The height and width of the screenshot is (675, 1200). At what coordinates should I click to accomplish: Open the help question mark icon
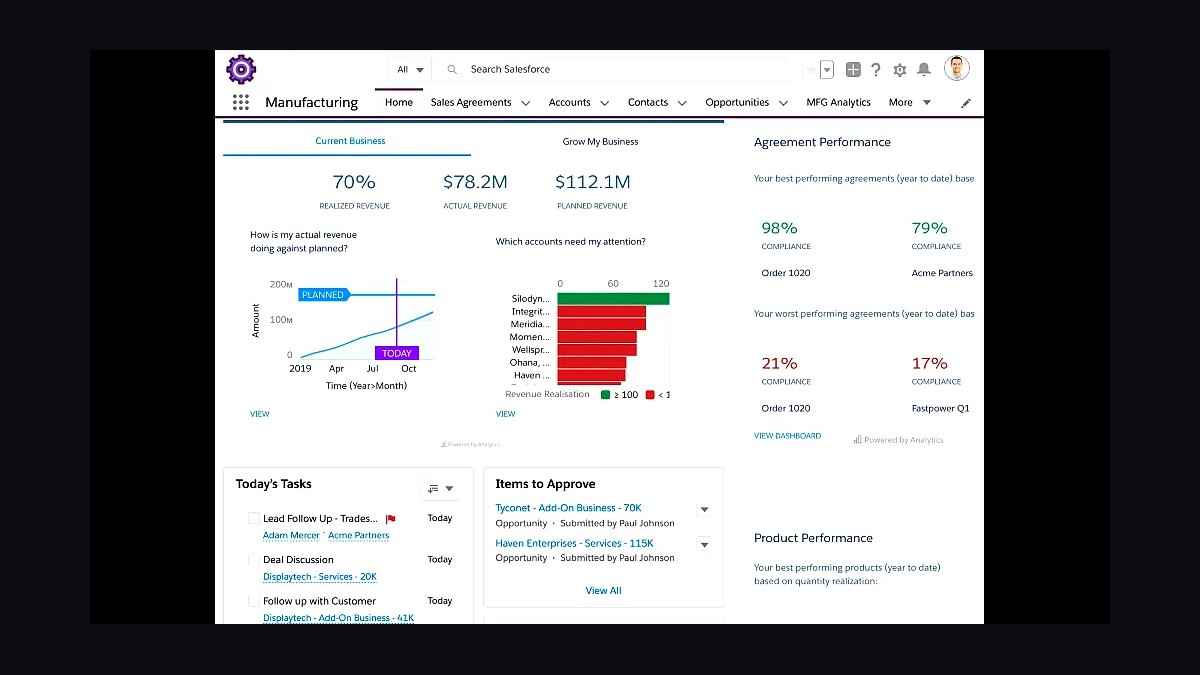tap(876, 69)
